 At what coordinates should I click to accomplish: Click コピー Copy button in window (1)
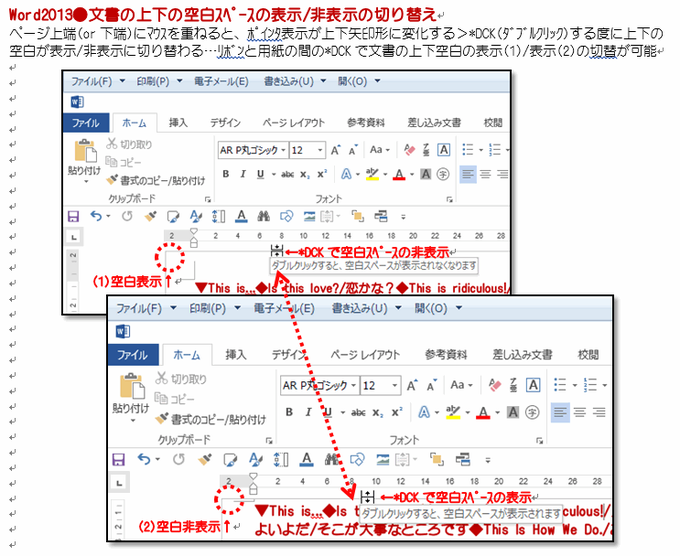click(124, 162)
